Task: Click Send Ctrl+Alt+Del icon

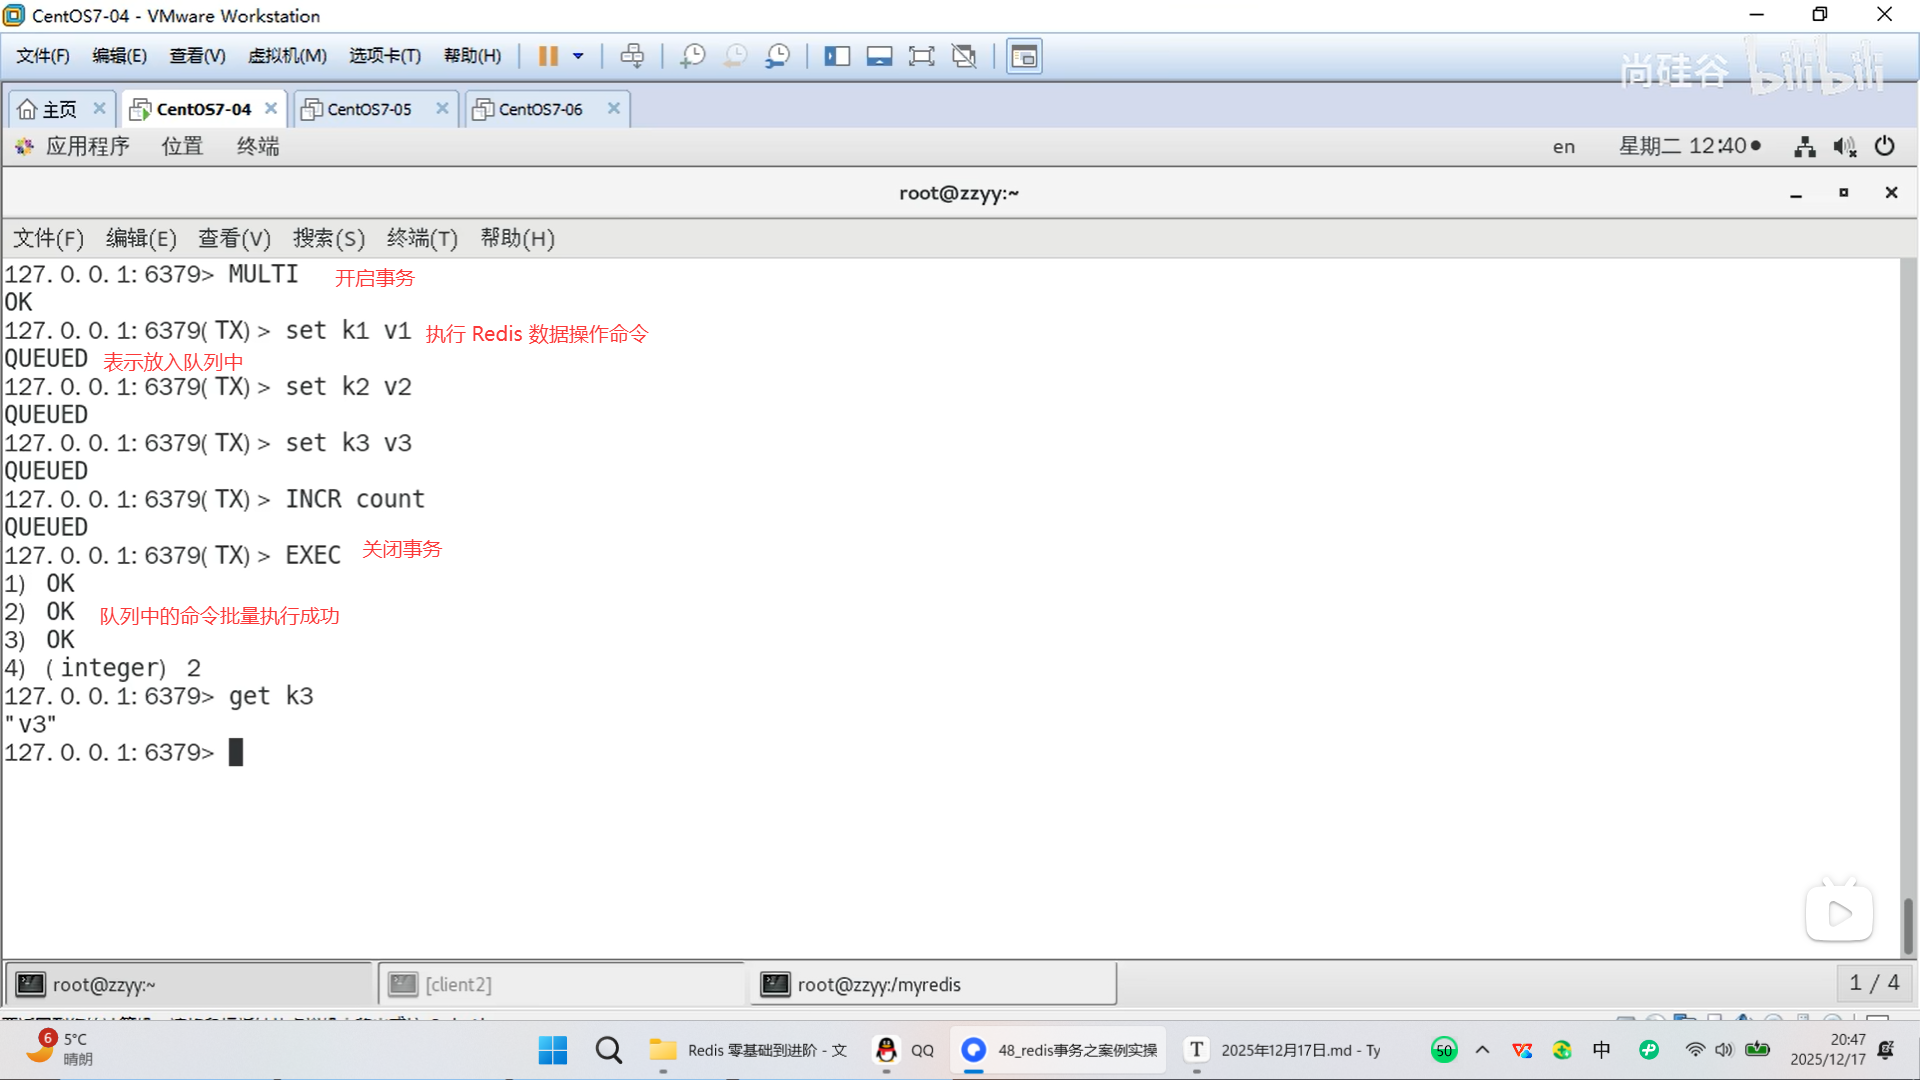Action: [x=632, y=56]
